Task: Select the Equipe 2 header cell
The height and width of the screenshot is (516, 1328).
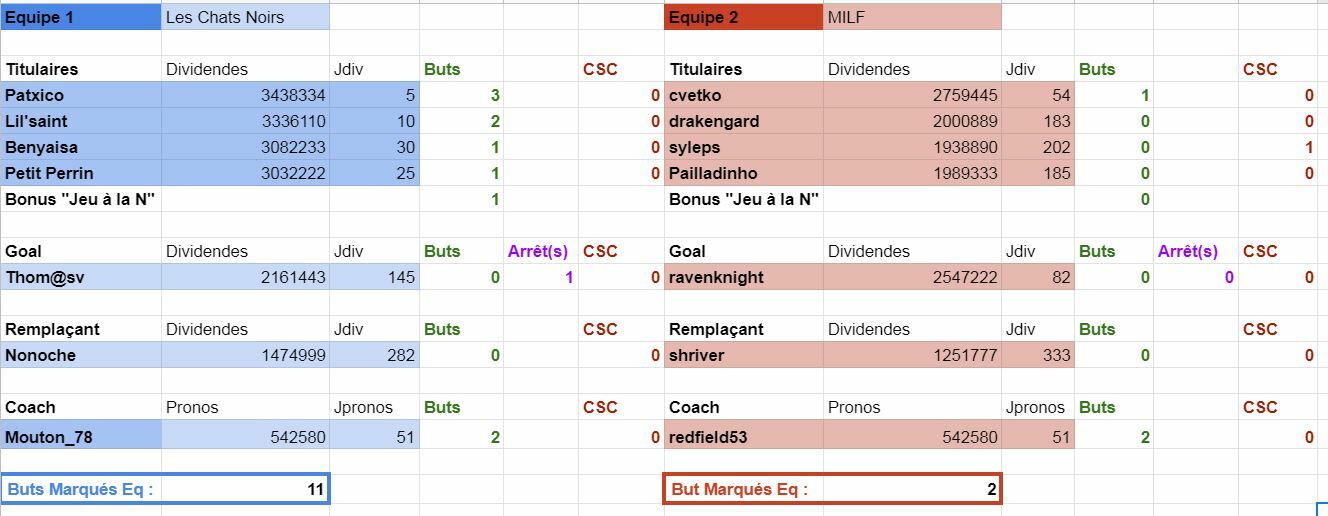Action: (743, 17)
